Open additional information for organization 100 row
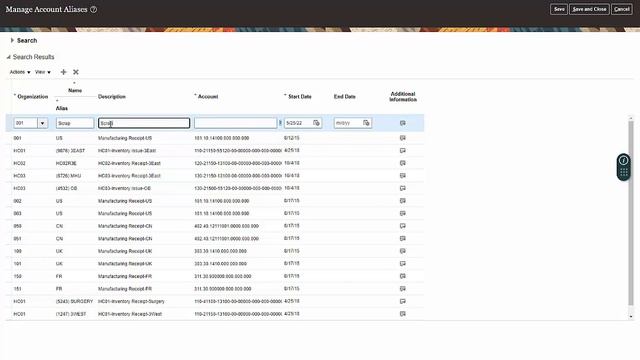 [x=403, y=251]
